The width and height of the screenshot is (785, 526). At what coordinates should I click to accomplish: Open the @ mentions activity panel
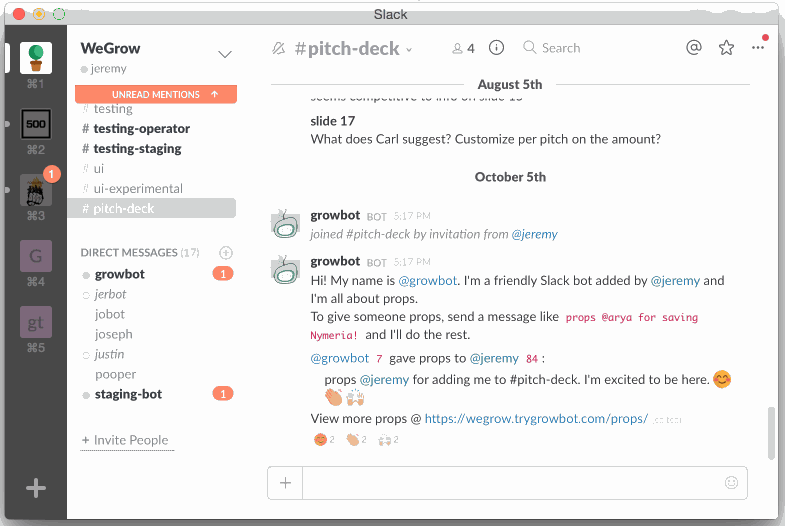(x=694, y=48)
